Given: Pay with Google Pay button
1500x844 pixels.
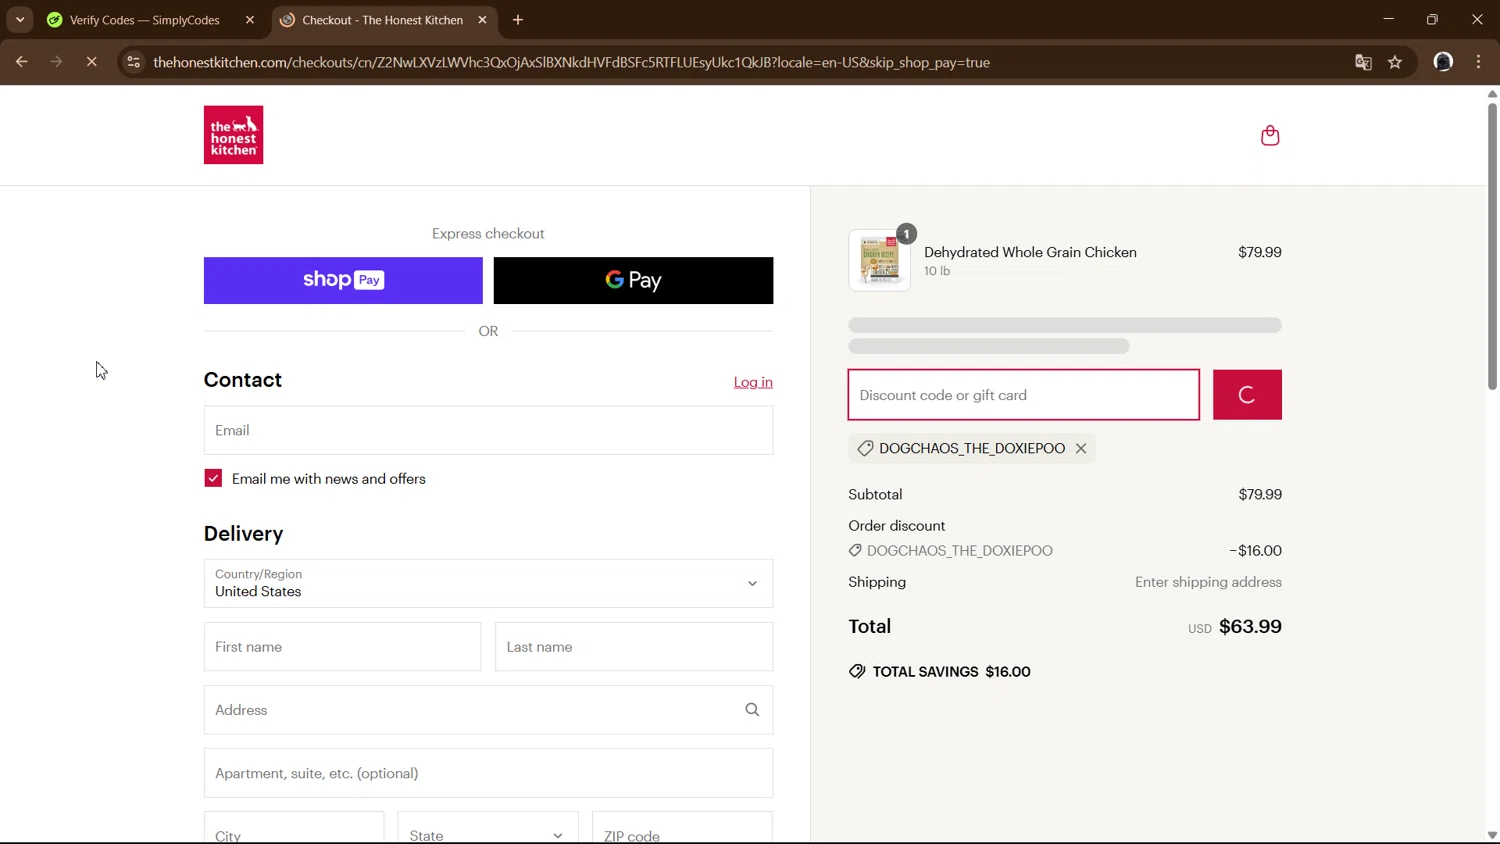Looking at the screenshot, I should tap(633, 280).
